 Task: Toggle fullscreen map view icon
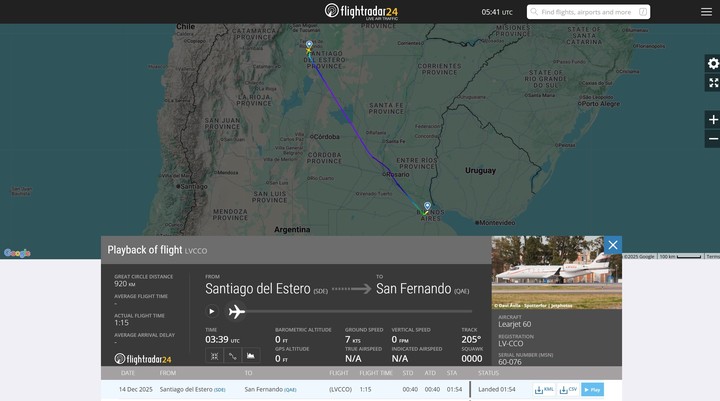713,83
